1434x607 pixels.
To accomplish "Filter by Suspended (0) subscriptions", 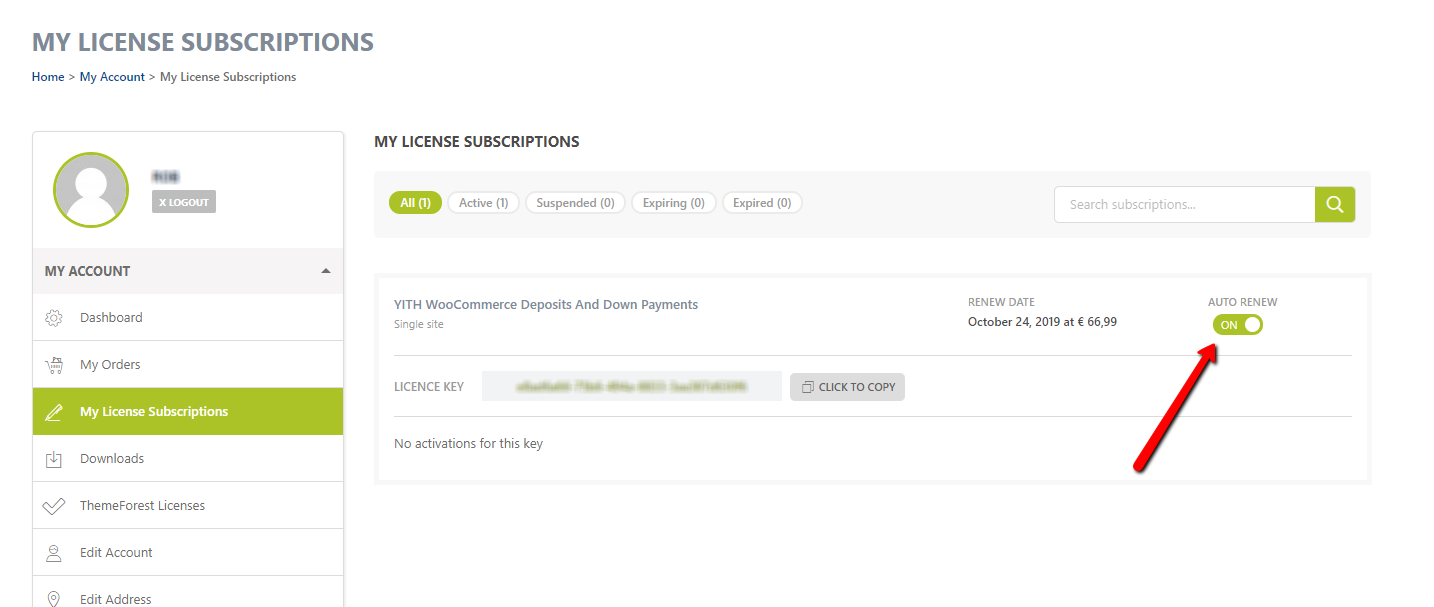I will (x=575, y=203).
